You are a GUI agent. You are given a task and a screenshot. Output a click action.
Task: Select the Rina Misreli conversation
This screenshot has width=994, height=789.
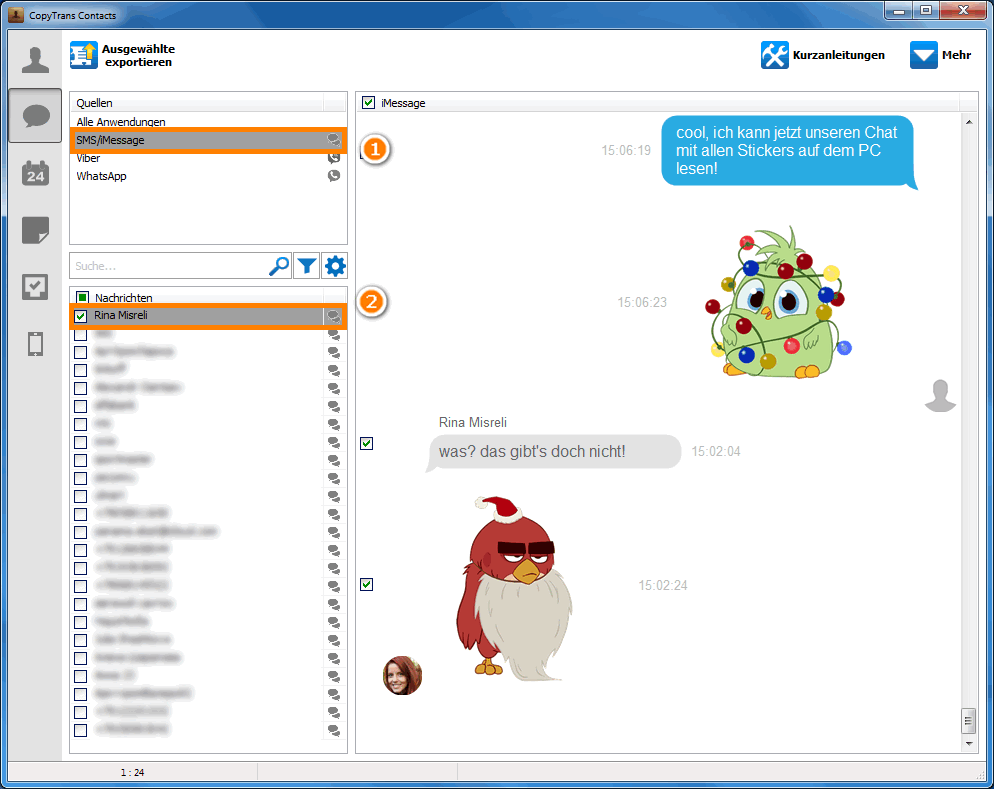click(x=208, y=316)
